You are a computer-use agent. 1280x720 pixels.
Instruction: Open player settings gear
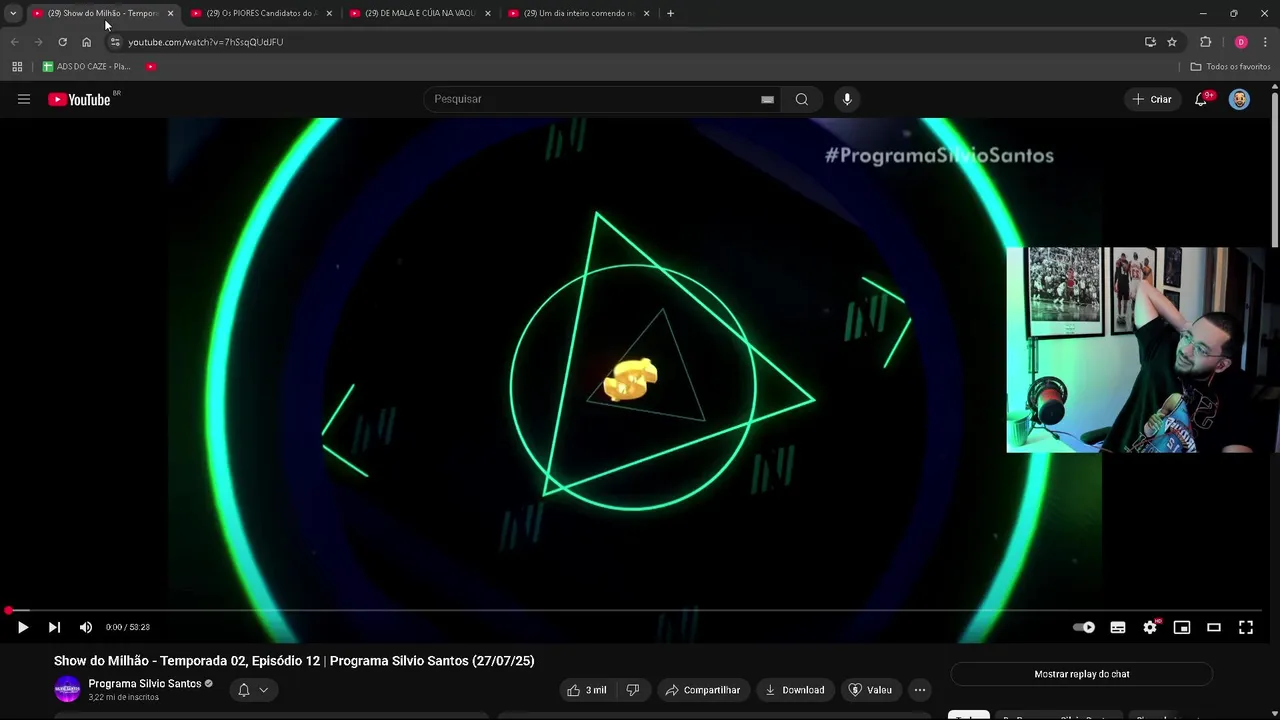pyautogui.click(x=1150, y=627)
